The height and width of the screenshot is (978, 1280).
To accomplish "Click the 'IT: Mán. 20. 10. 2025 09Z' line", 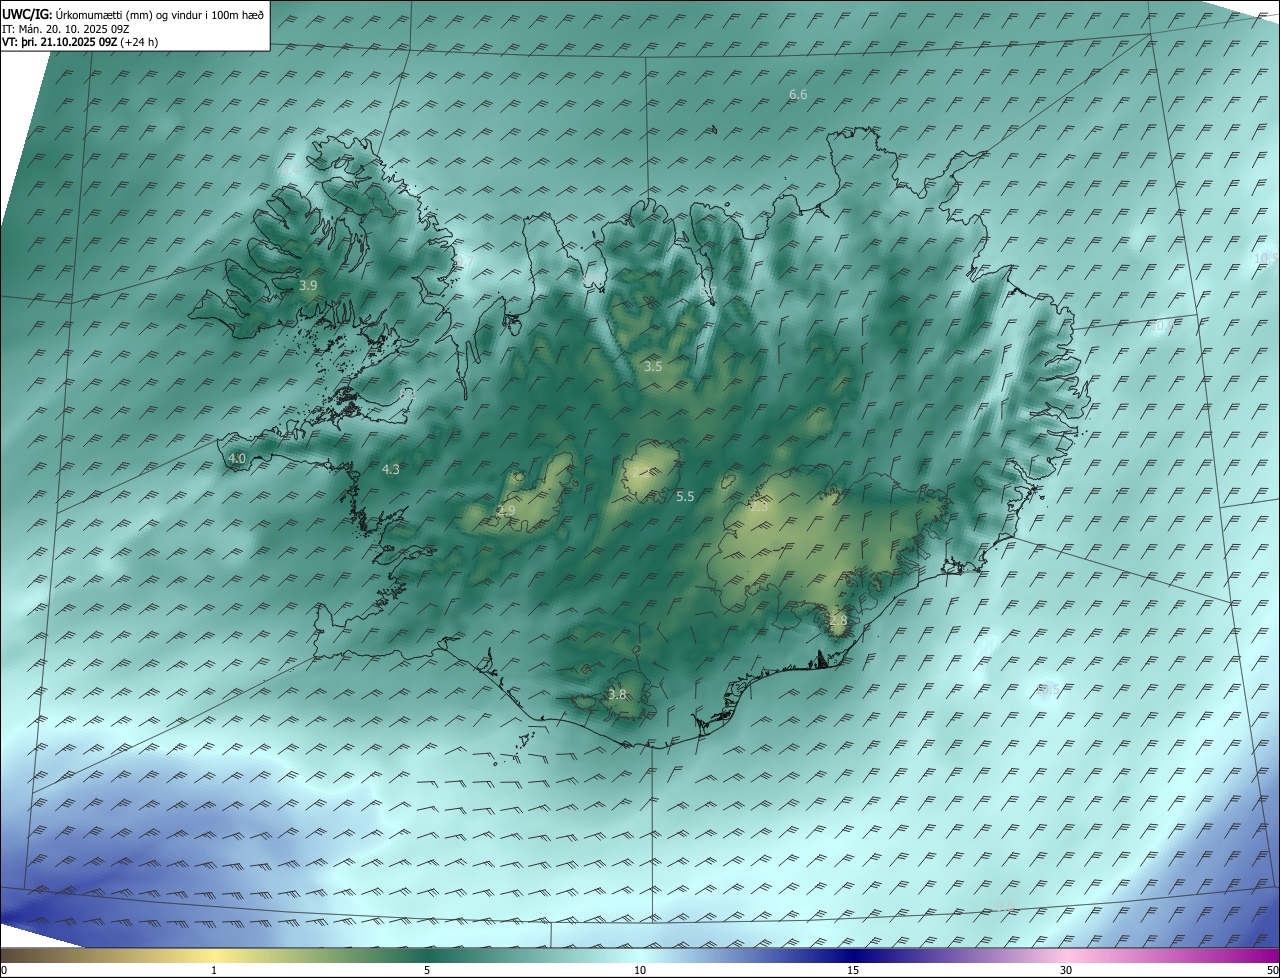I will pos(65,29).
